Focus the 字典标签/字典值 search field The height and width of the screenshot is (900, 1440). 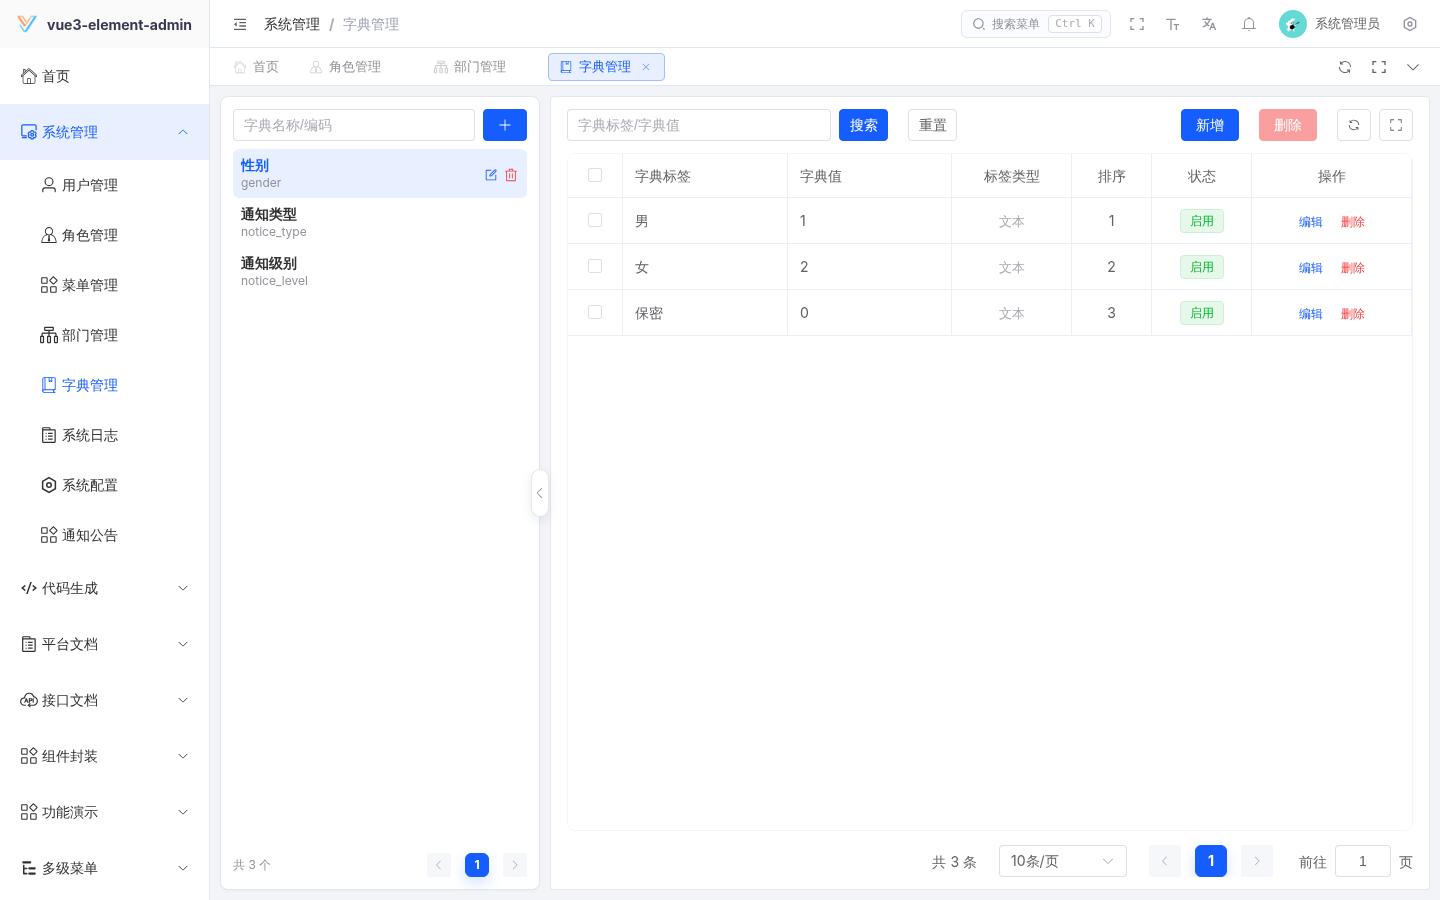699,125
